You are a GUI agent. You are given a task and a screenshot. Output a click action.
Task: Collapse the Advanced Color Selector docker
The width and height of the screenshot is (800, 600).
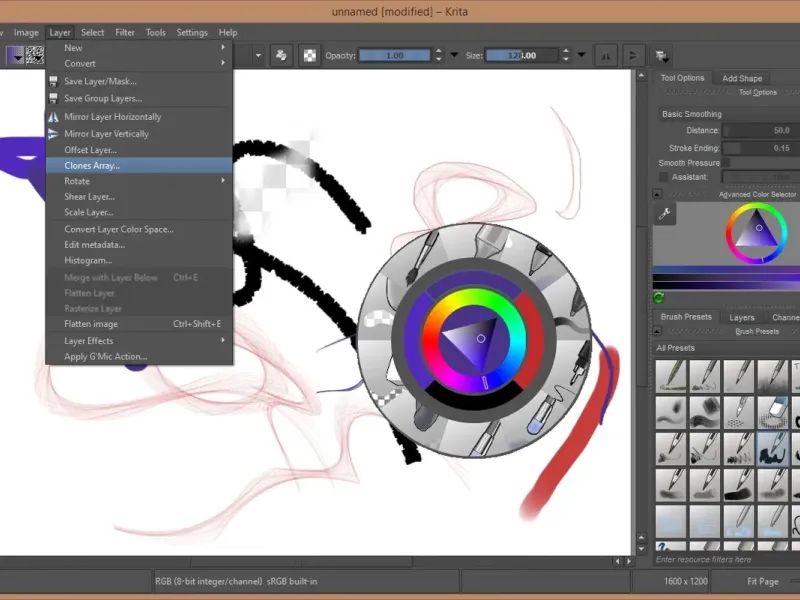click(658, 194)
